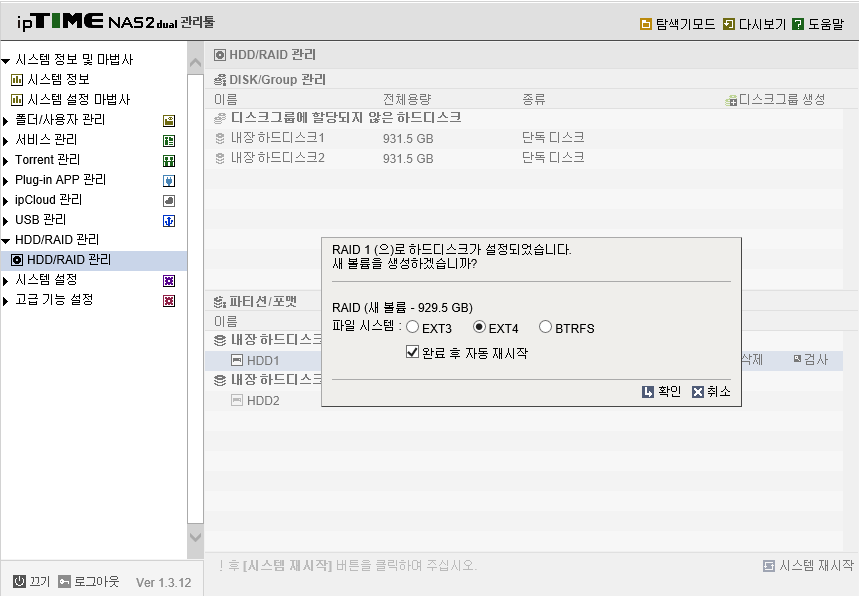This screenshot has height=596, width=859.
Task: Click the 시스템 정보 chart icon
Action: click(x=17, y=80)
